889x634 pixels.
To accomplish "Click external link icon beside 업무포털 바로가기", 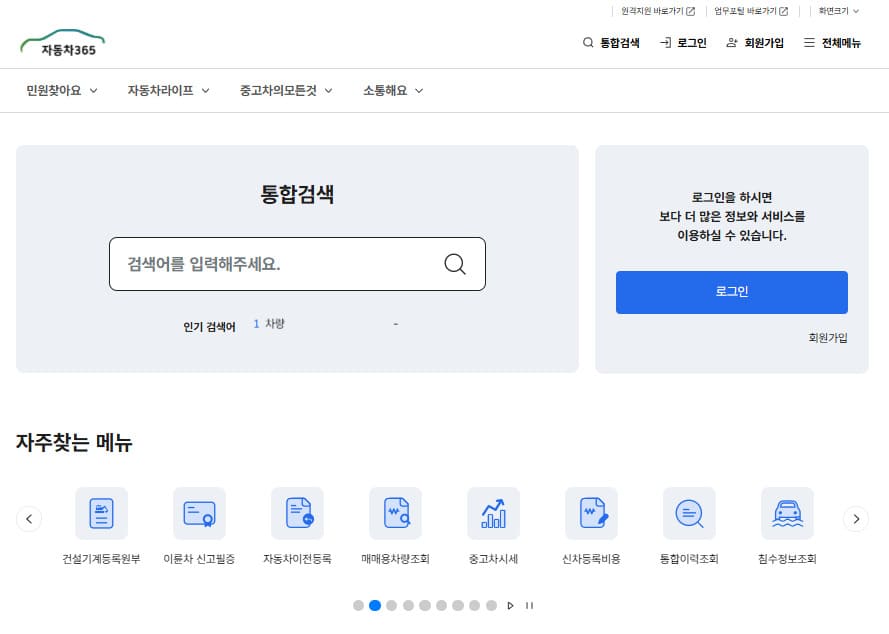I will [784, 11].
